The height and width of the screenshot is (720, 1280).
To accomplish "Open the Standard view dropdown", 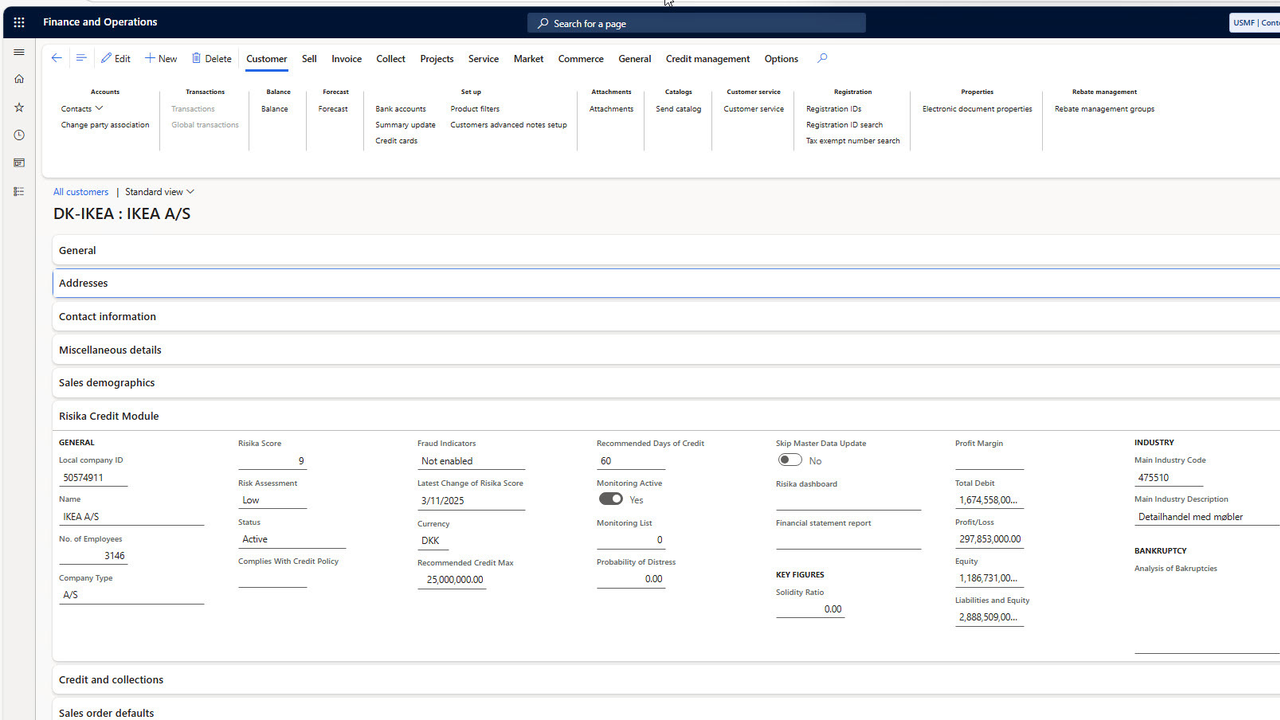I will click(160, 192).
